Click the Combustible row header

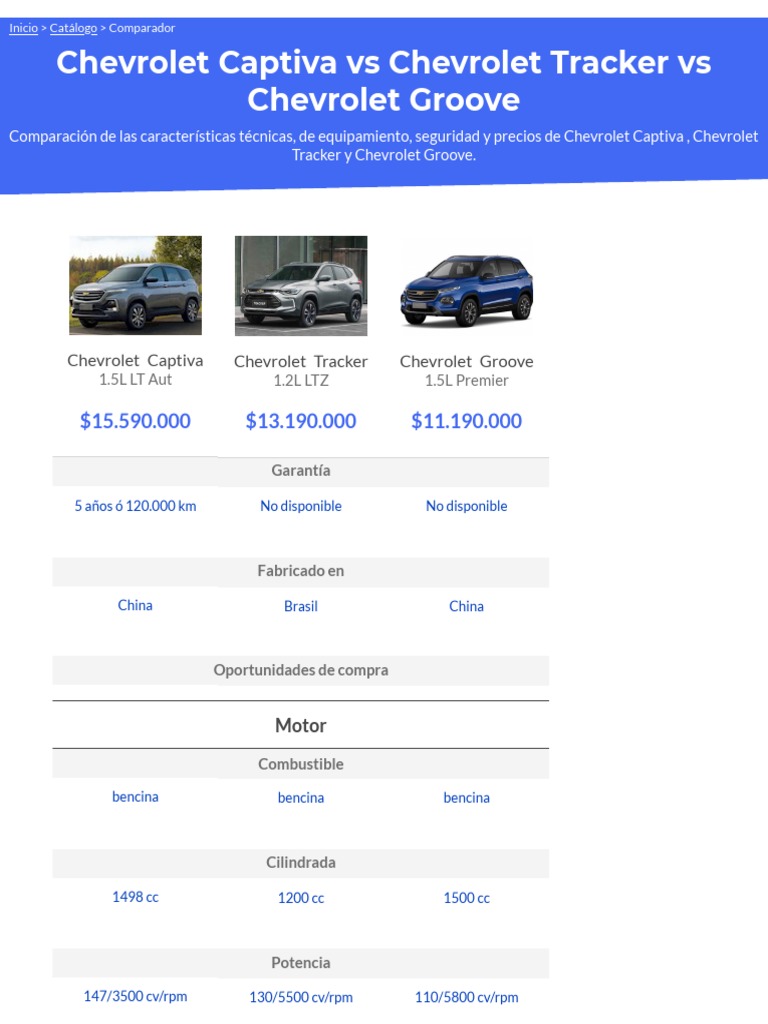[x=301, y=764]
